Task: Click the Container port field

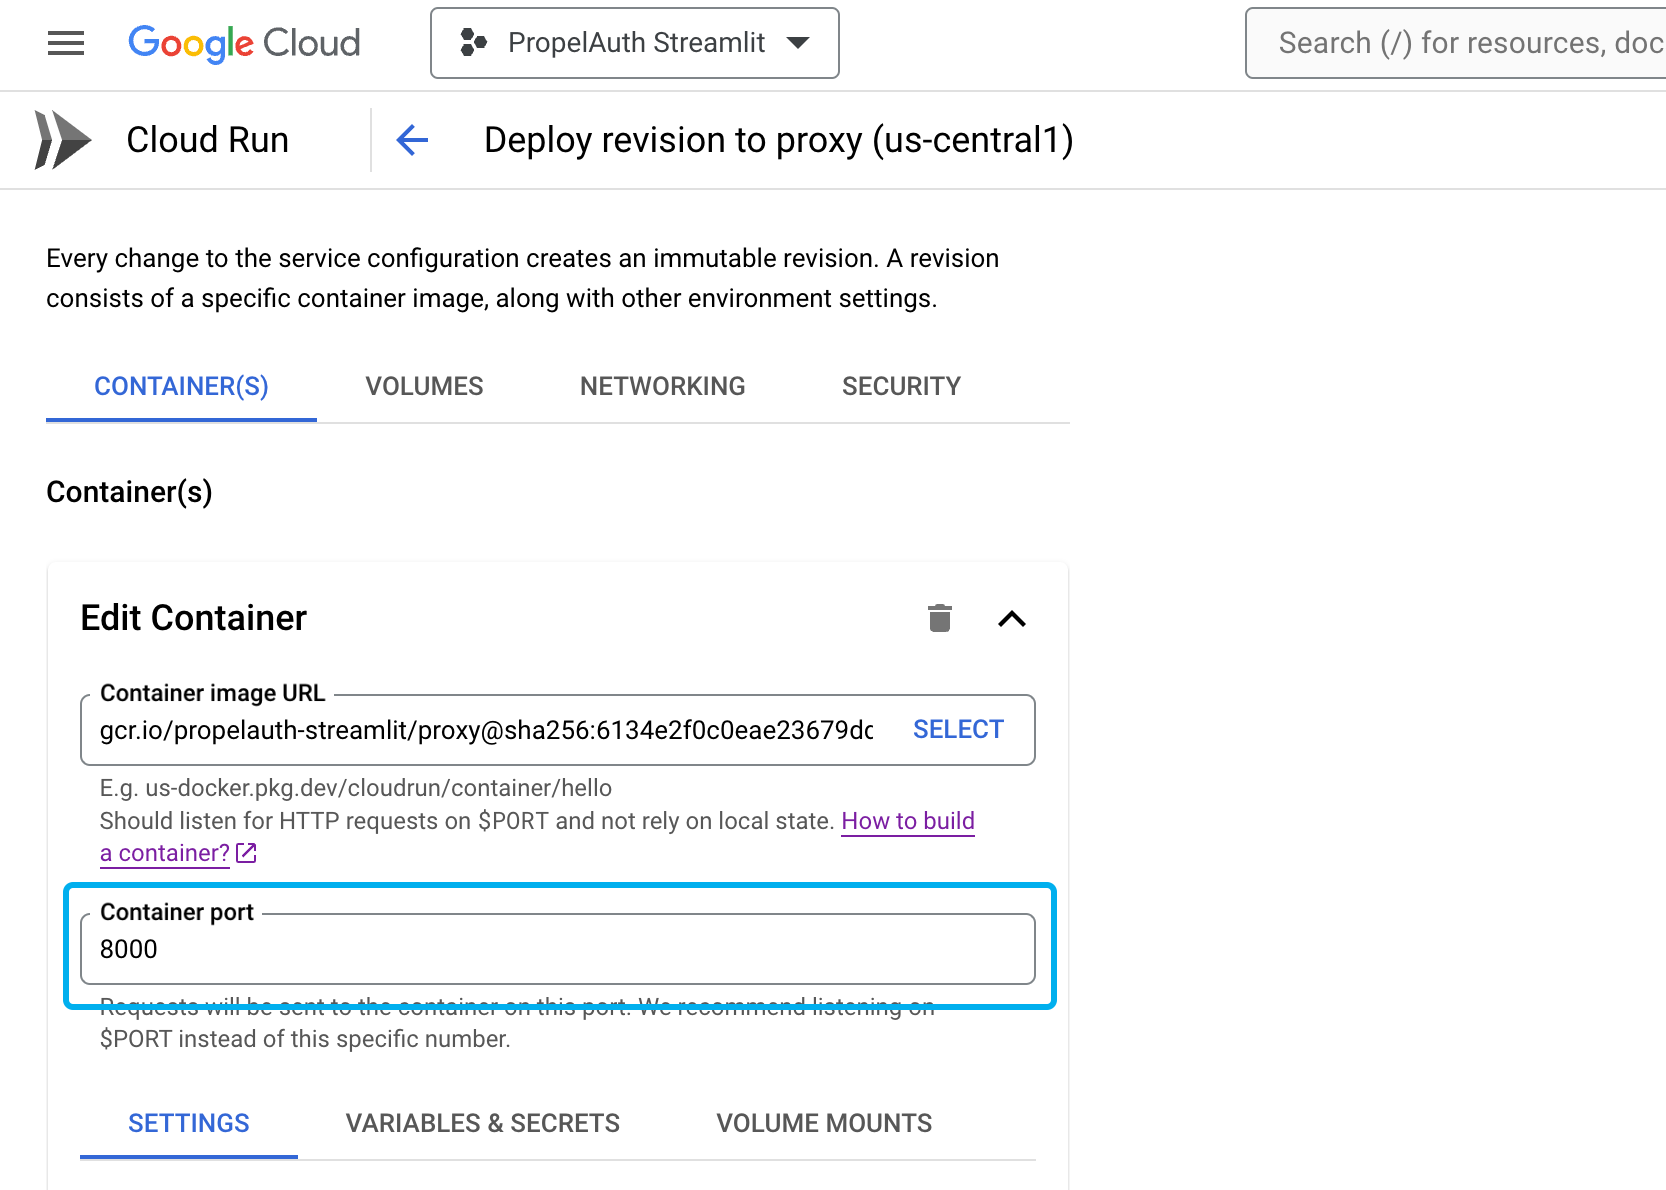Action: pos(558,949)
